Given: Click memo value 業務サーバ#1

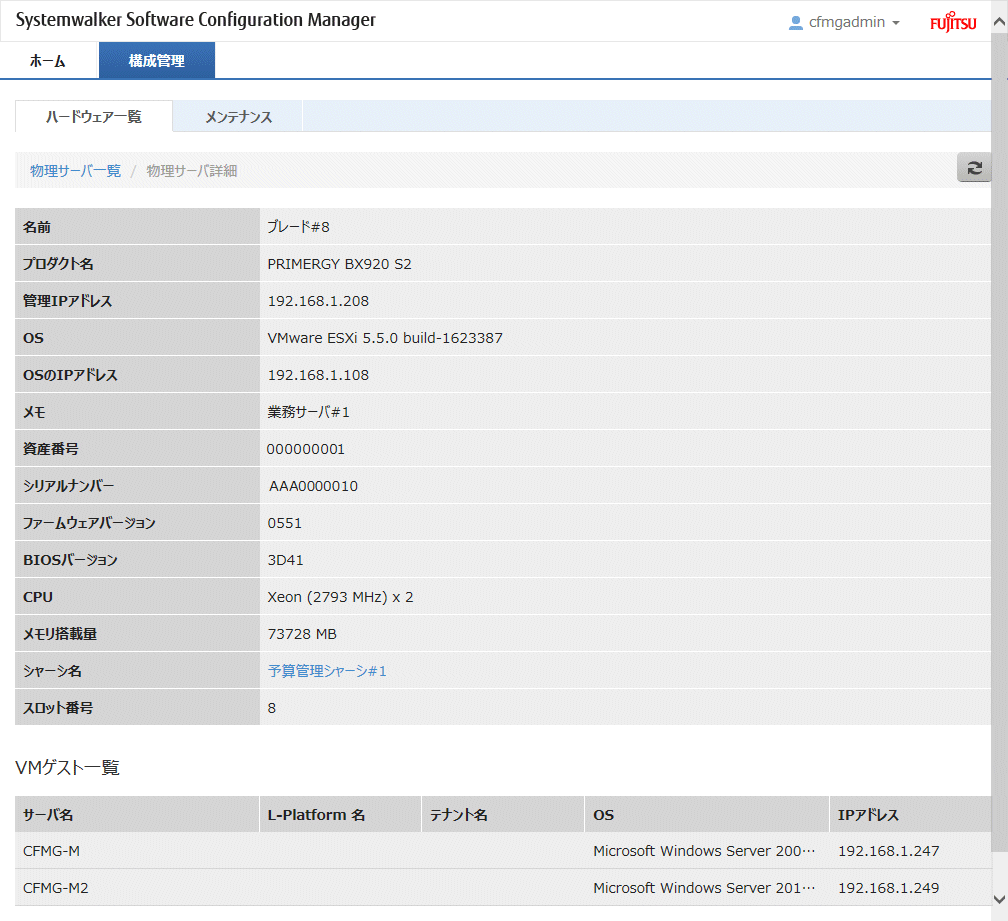Looking at the screenshot, I should (x=309, y=412).
